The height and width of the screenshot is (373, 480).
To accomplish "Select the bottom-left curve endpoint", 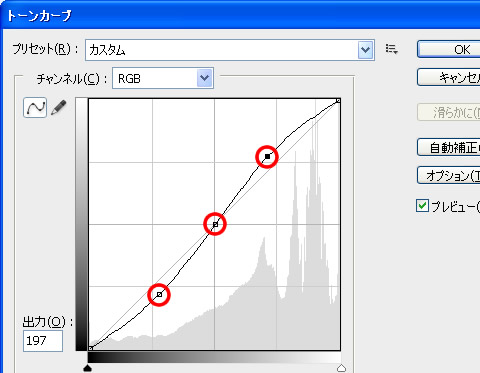I will click(90, 348).
